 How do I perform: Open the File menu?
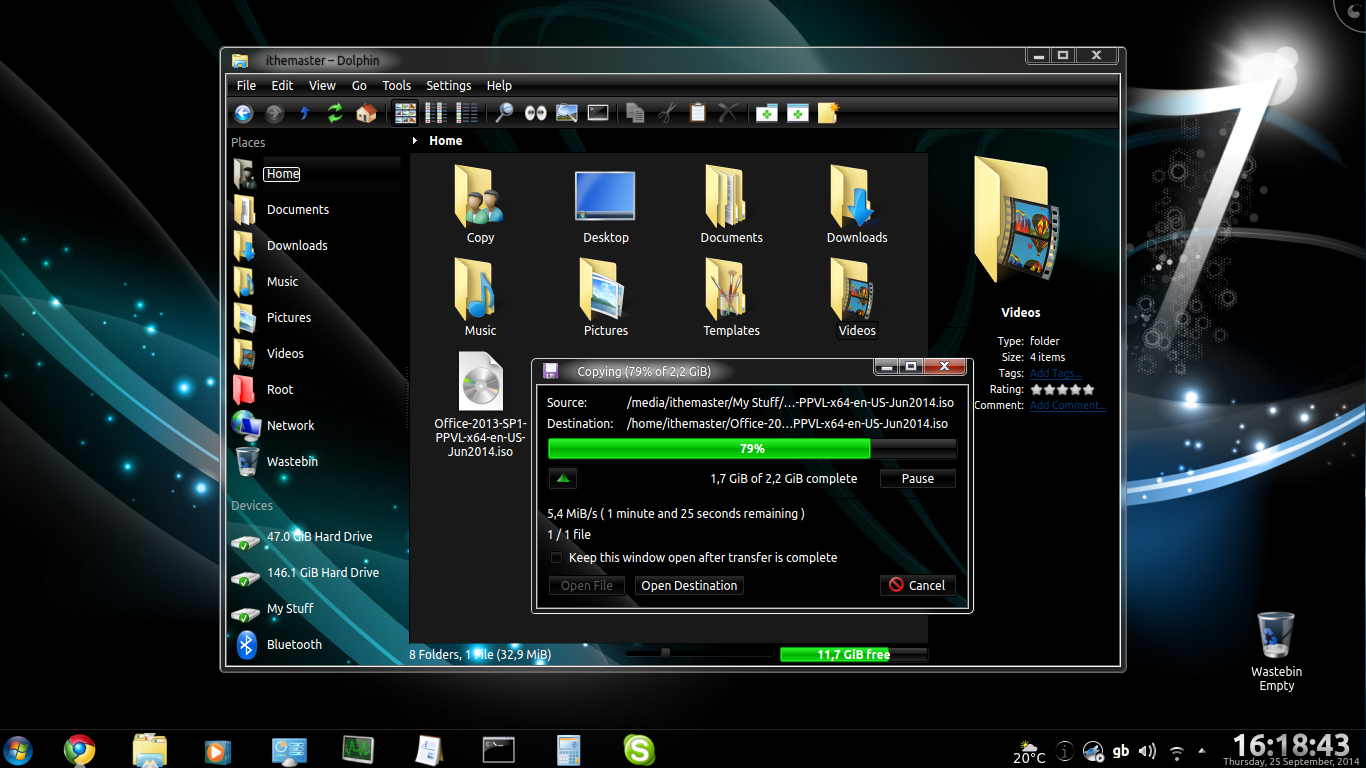point(246,85)
